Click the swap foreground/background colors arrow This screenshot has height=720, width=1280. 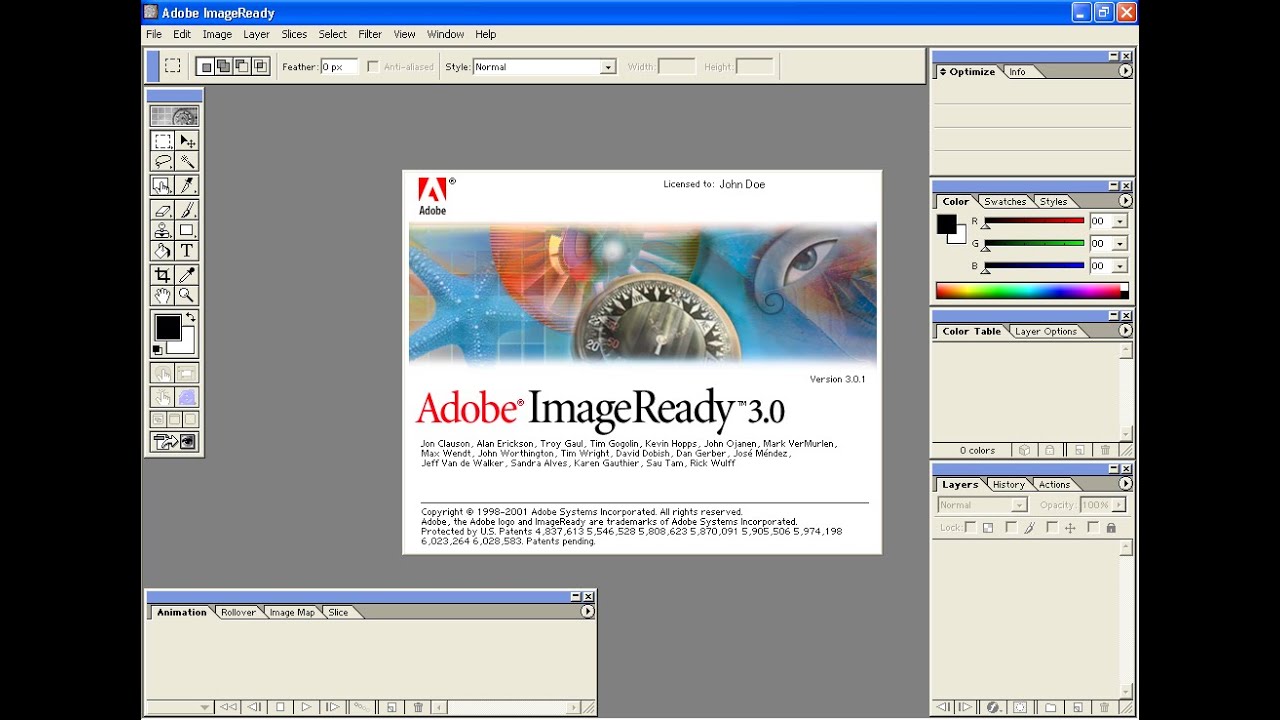pyautogui.click(x=190, y=317)
